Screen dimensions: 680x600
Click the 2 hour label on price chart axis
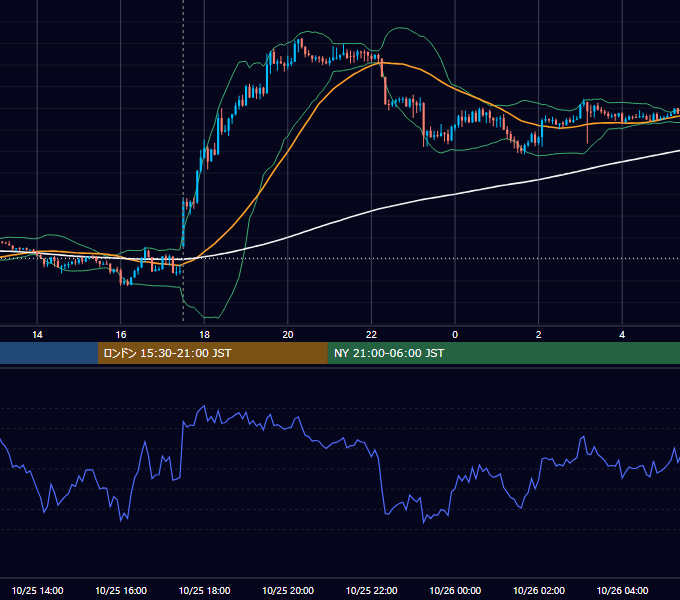(539, 335)
